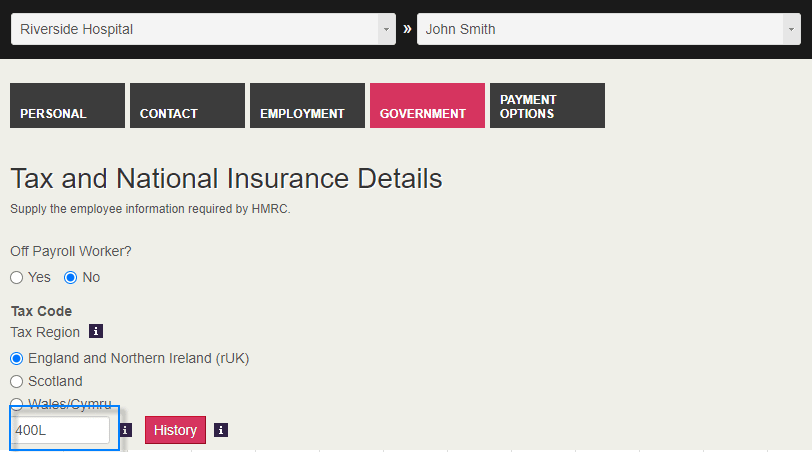Click the double-arrow separator between dropdowns
812x452 pixels.
(407, 29)
